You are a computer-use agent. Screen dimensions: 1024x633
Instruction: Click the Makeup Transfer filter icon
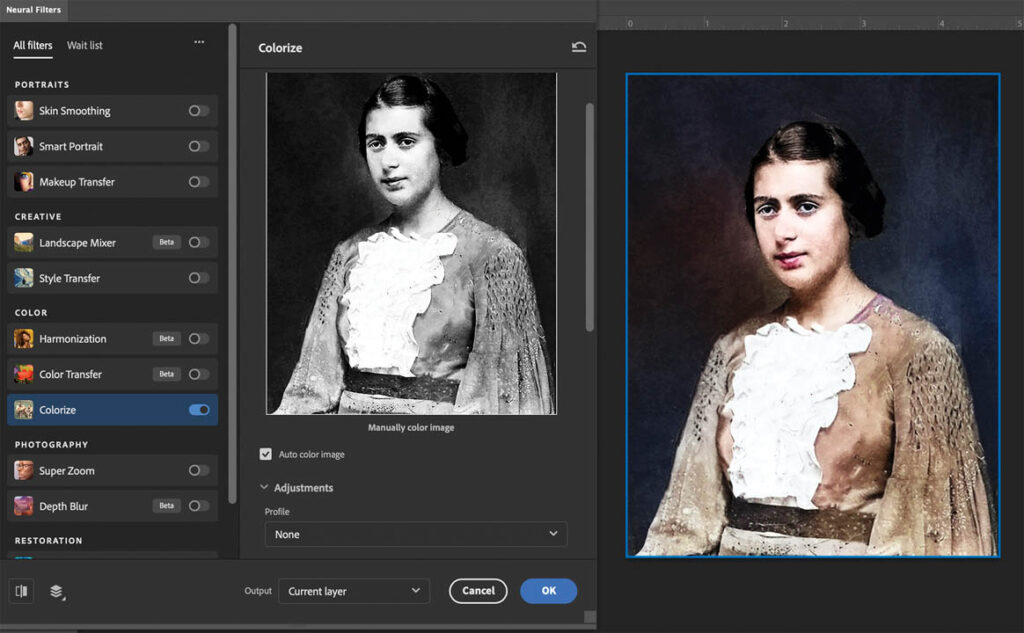(24, 182)
